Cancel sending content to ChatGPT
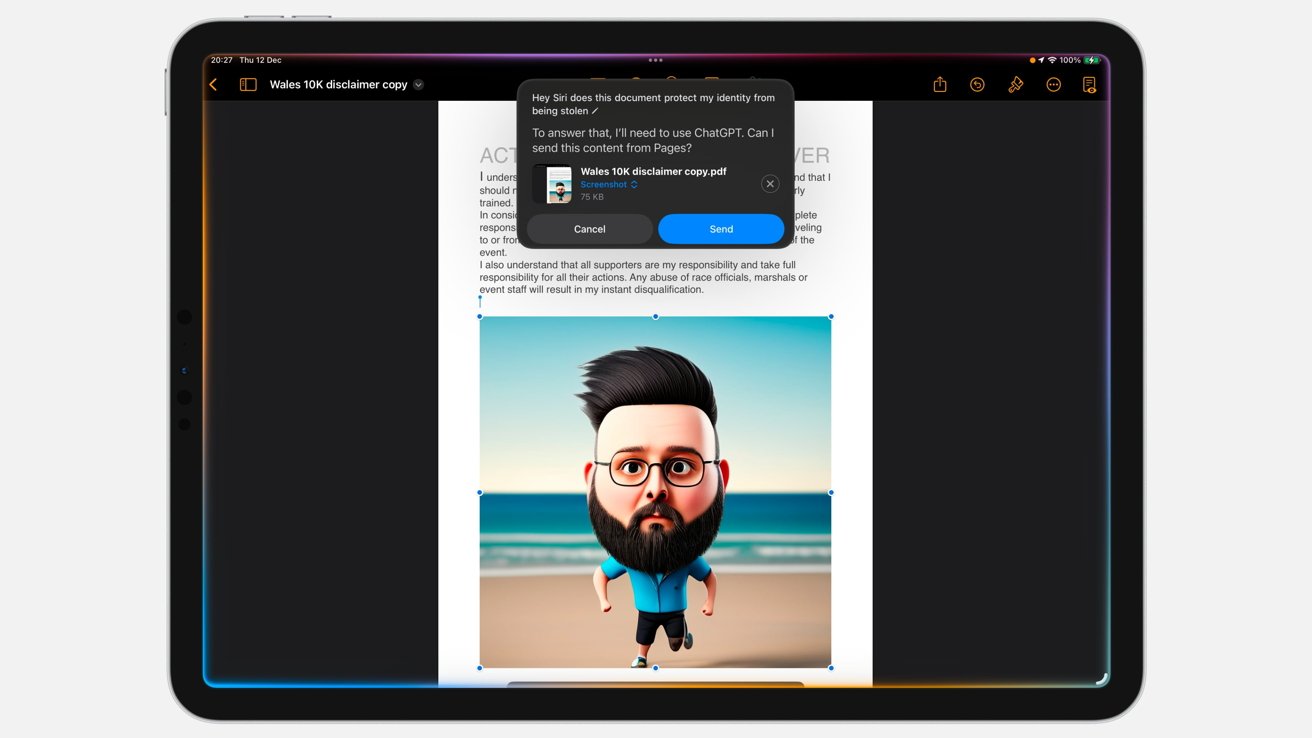1312x738 pixels. (x=590, y=229)
